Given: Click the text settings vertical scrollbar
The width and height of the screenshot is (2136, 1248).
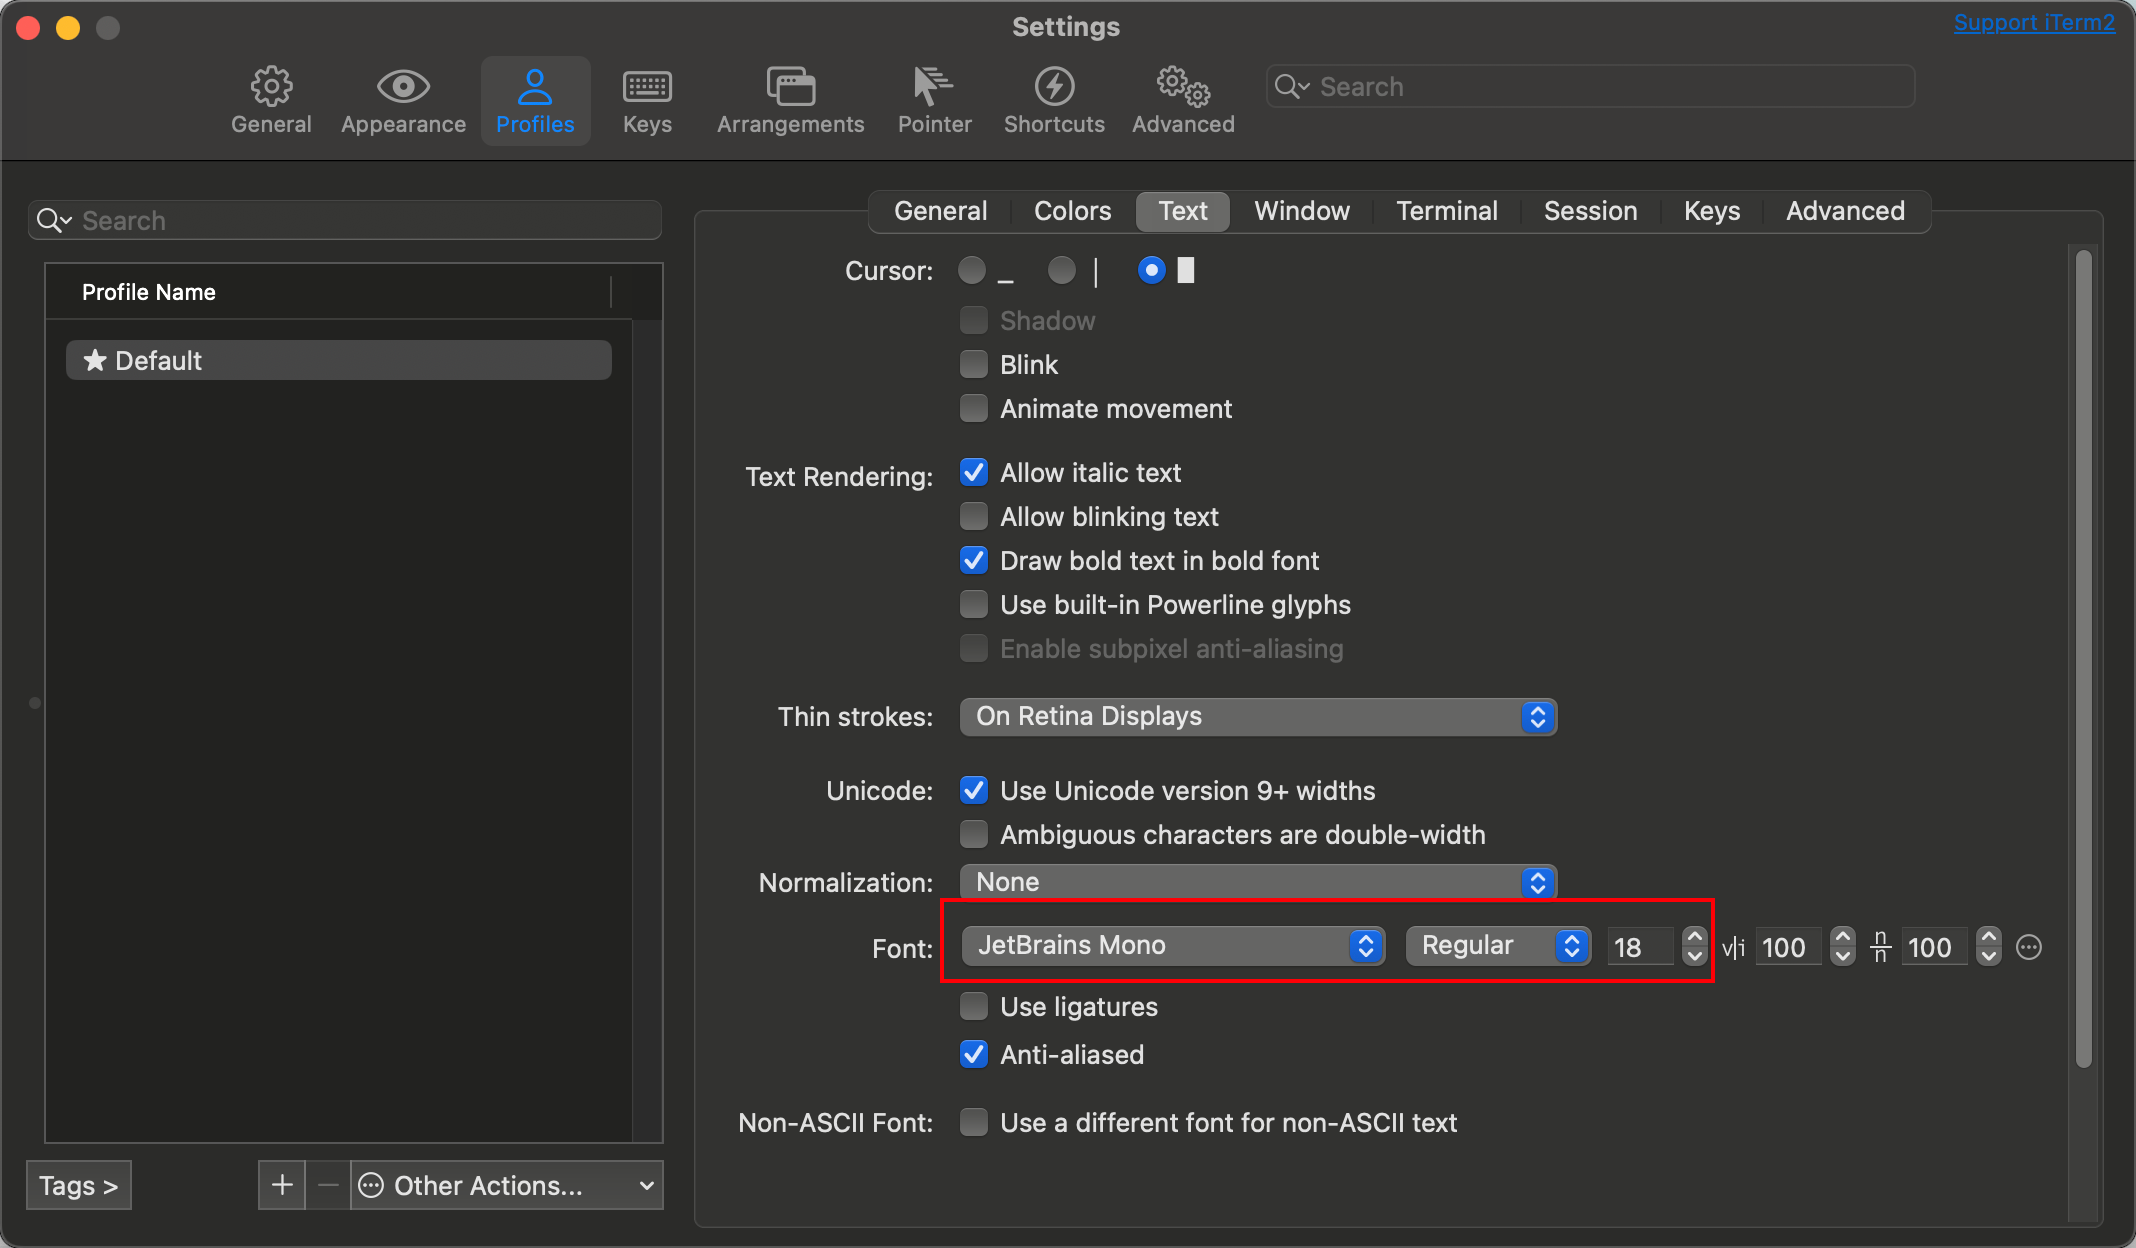Looking at the screenshot, I should pos(2084,660).
